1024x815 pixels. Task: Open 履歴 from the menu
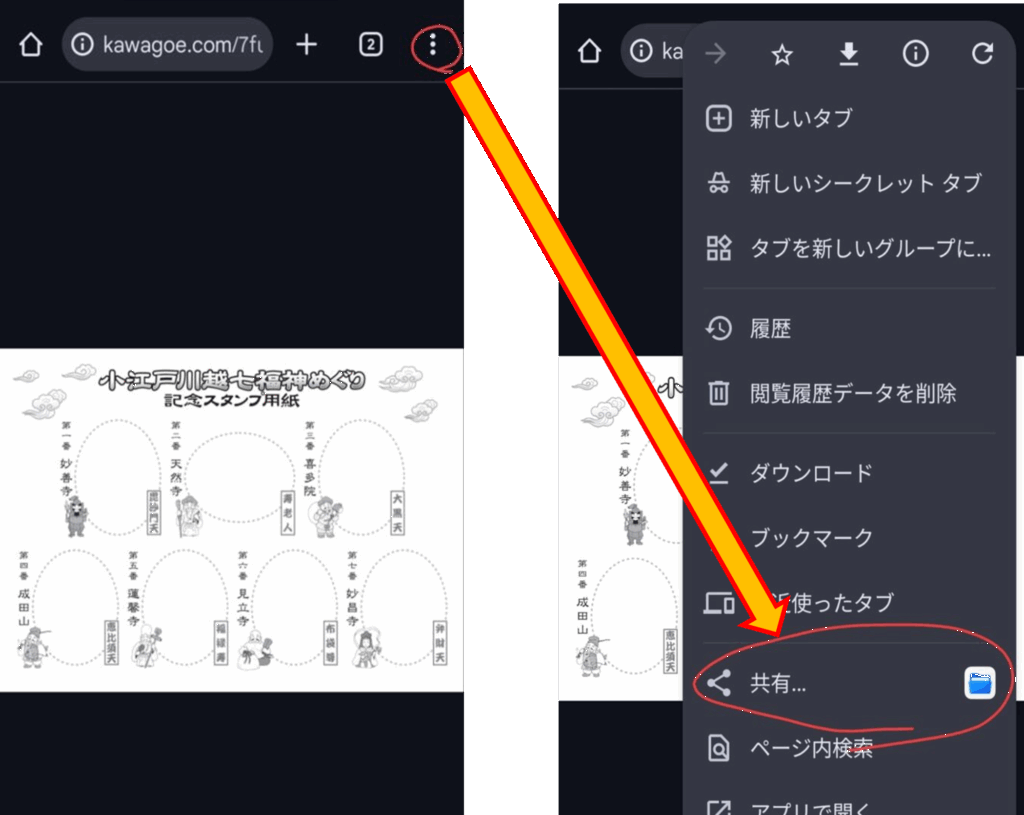pyautogui.click(x=770, y=329)
